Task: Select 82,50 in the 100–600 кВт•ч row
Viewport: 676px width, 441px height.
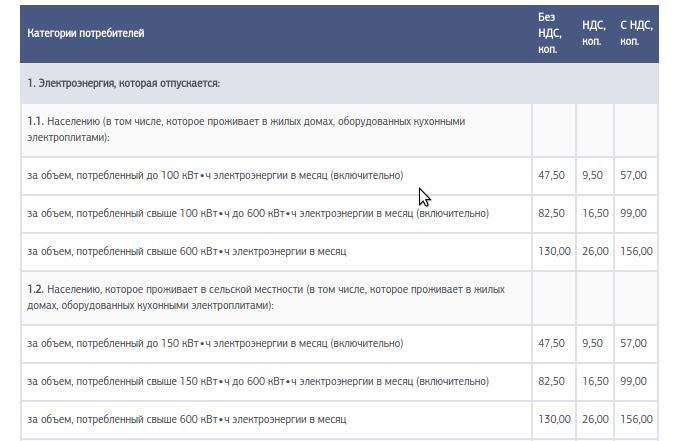Action: 551,213
